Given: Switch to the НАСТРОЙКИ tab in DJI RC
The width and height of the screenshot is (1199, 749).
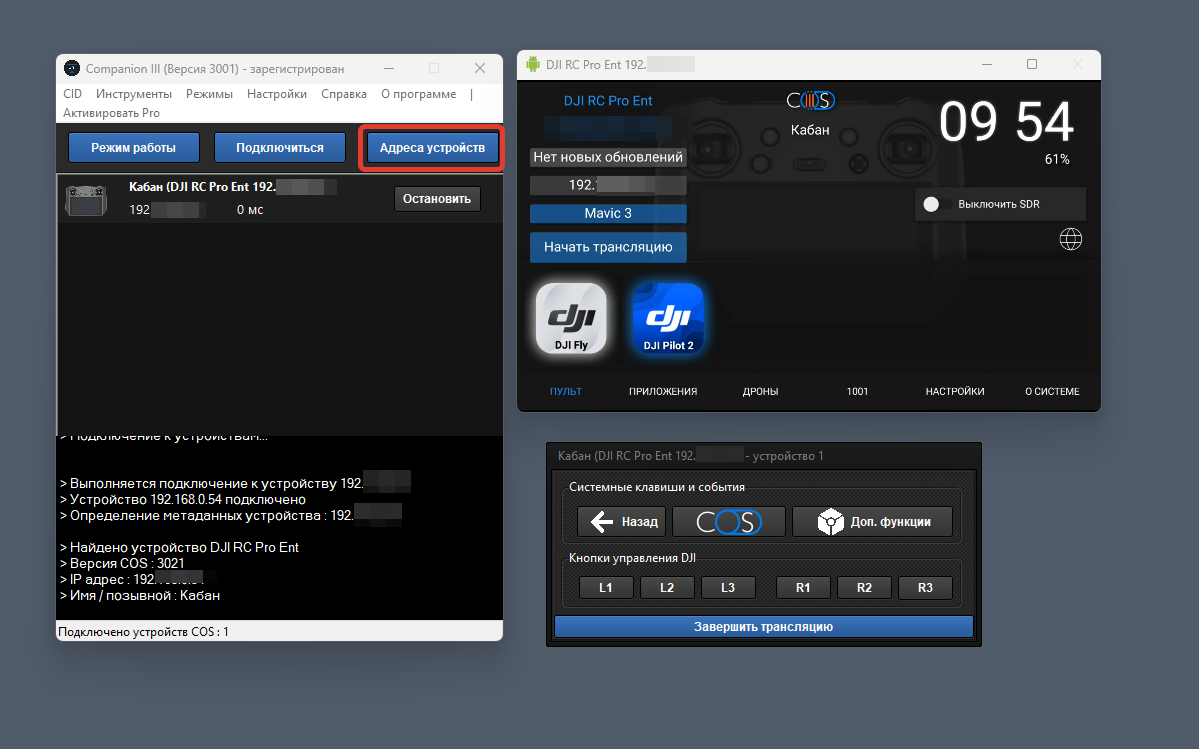Looking at the screenshot, I should 955,391.
